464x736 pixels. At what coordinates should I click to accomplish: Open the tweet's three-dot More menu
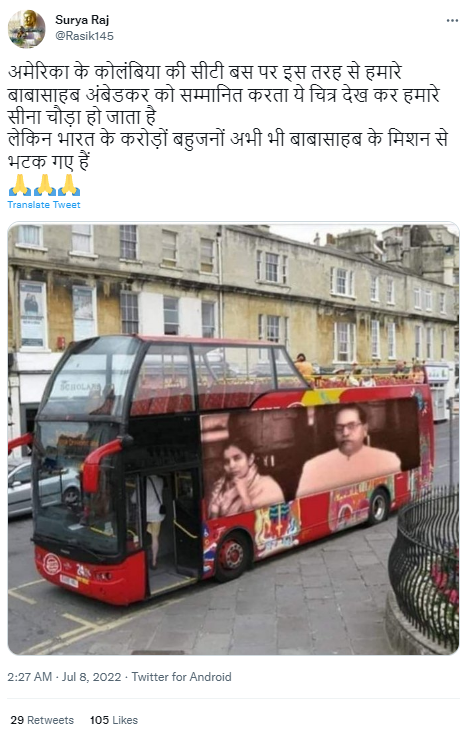point(452,21)
